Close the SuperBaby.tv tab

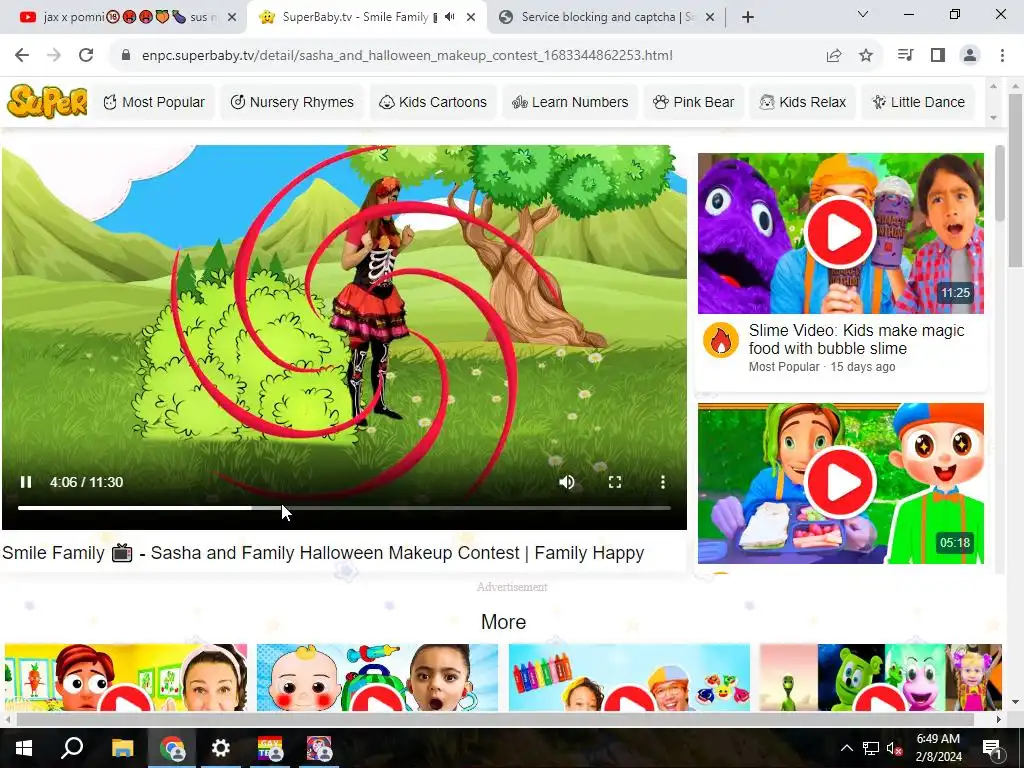(x=471, y=18)
